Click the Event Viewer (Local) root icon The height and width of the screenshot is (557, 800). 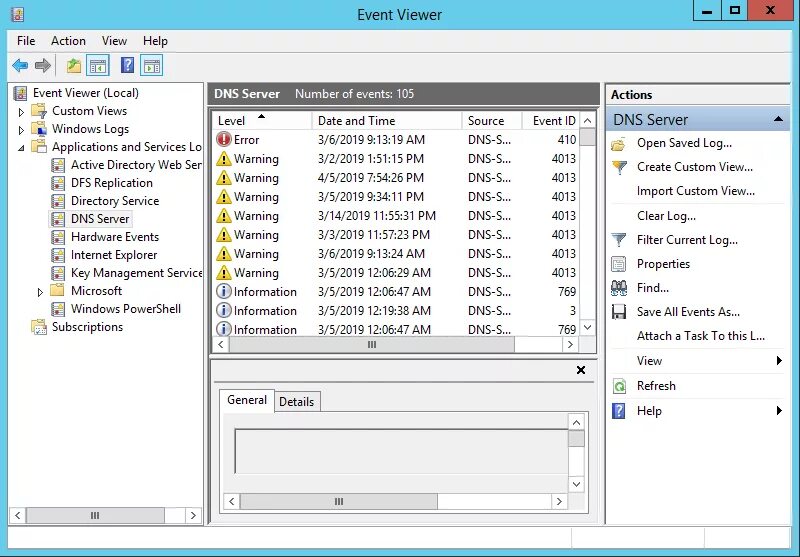[x=20, y=93]
